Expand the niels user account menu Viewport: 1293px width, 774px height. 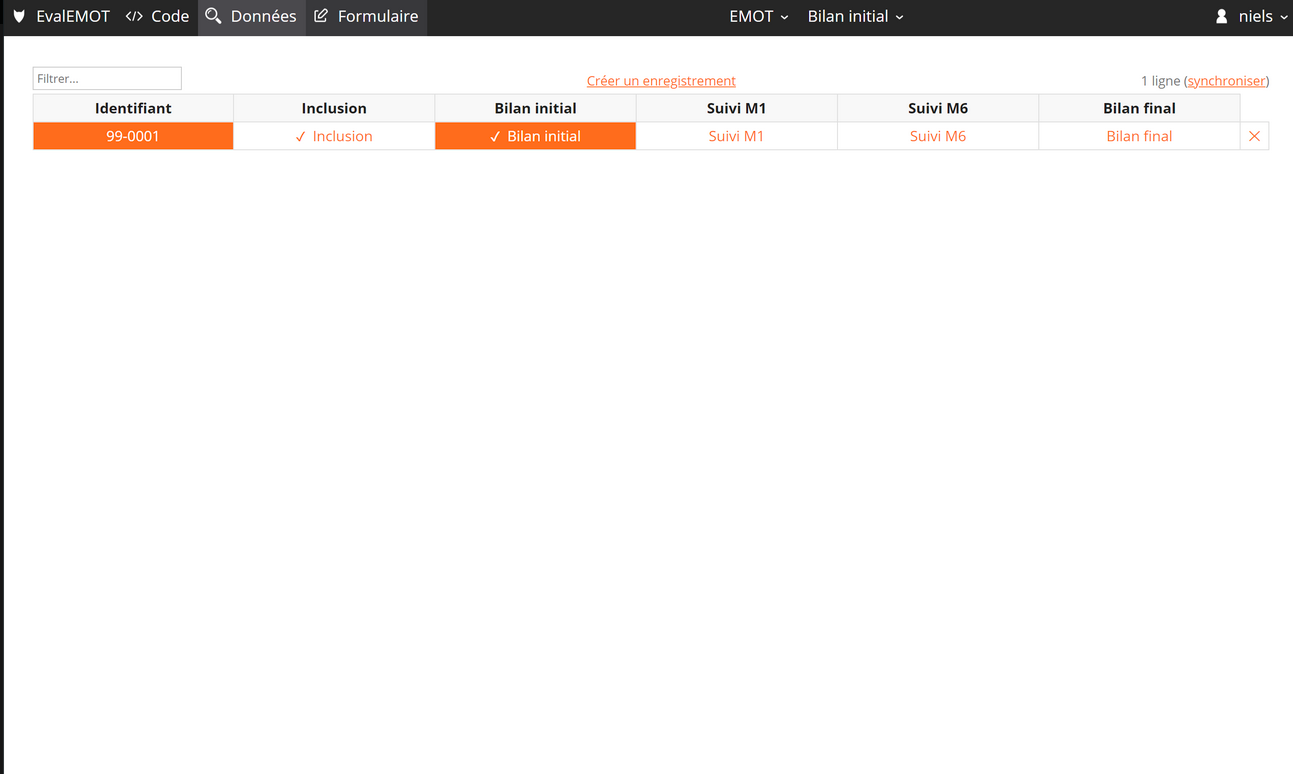[x=1262, y=17]
